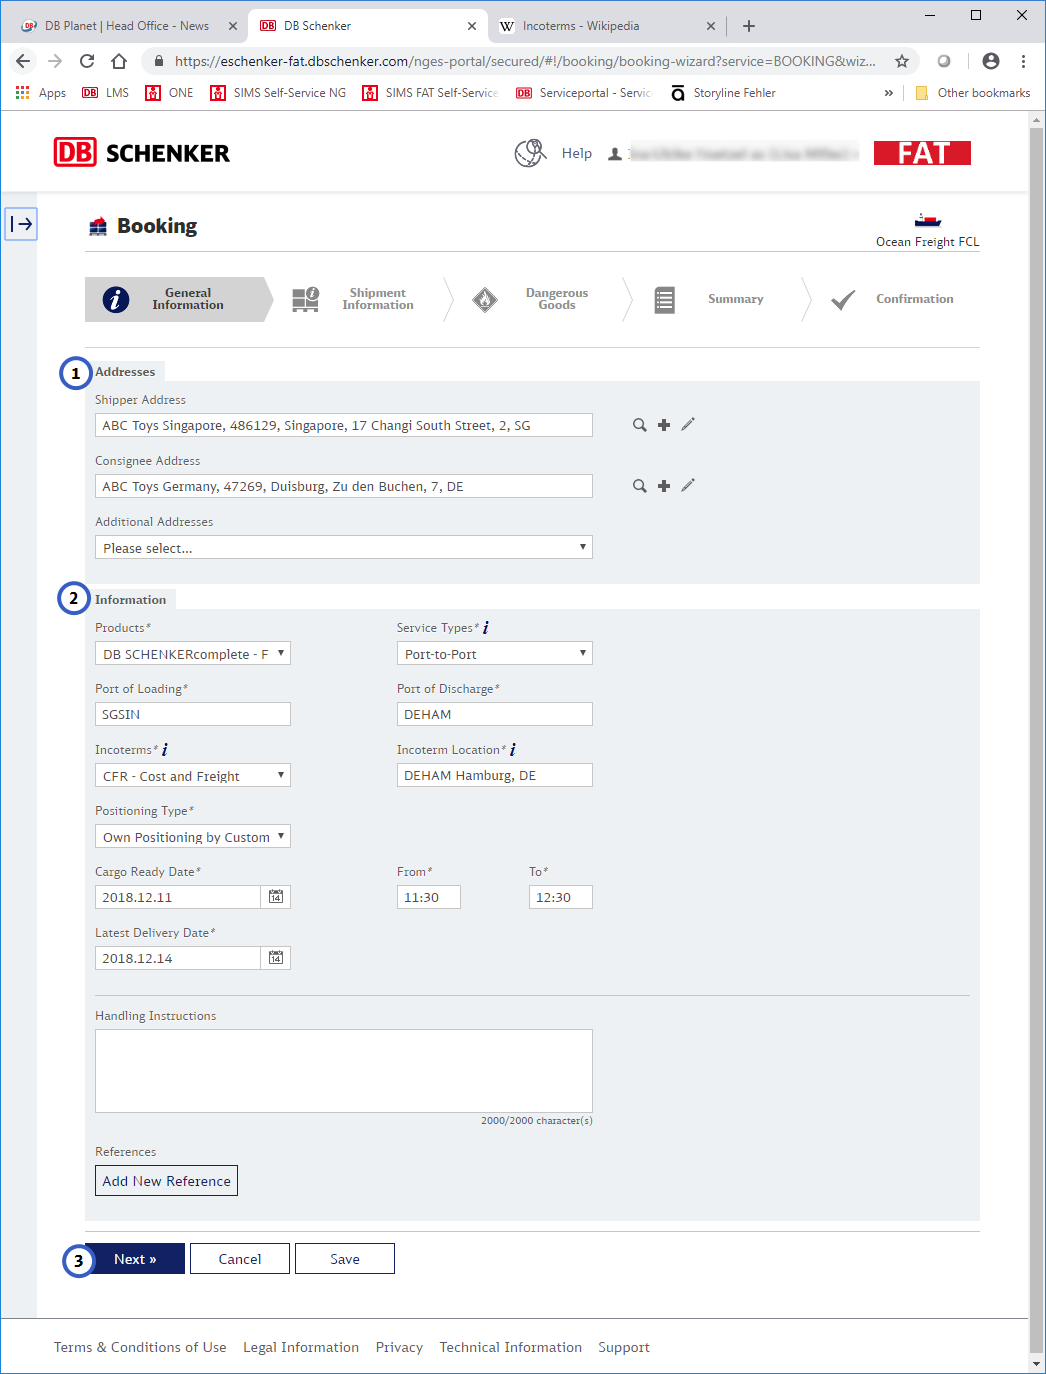1046x1374 pixels.
Task: Go to Confirmation step
Action: 893,299
